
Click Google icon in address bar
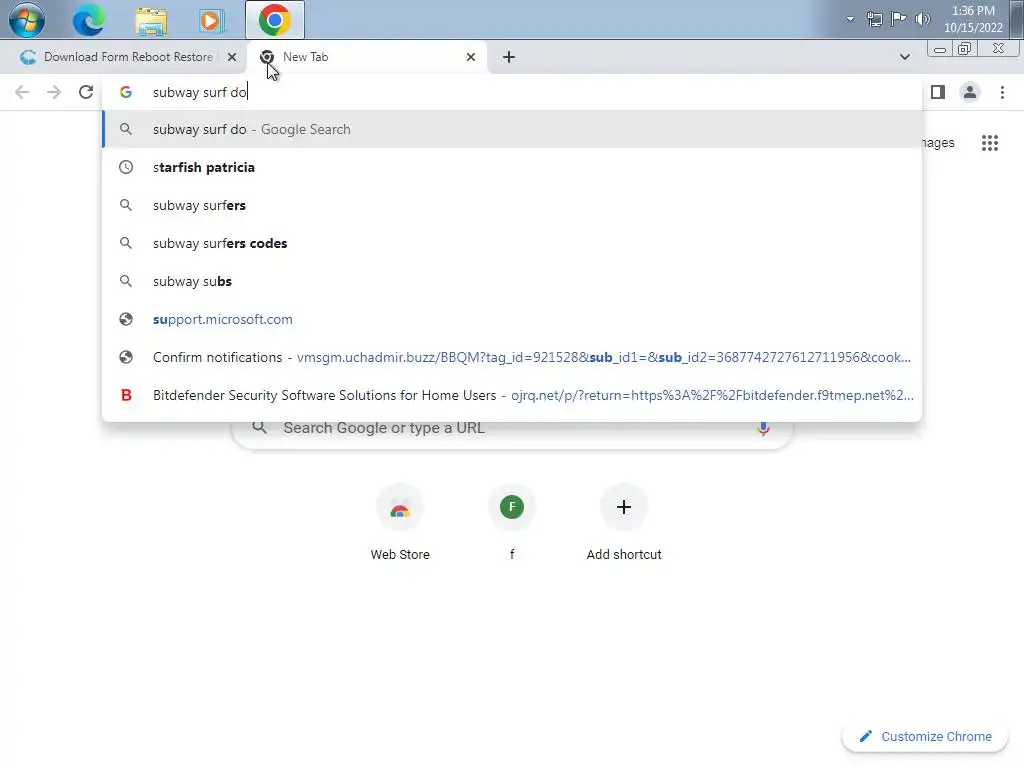126,92
